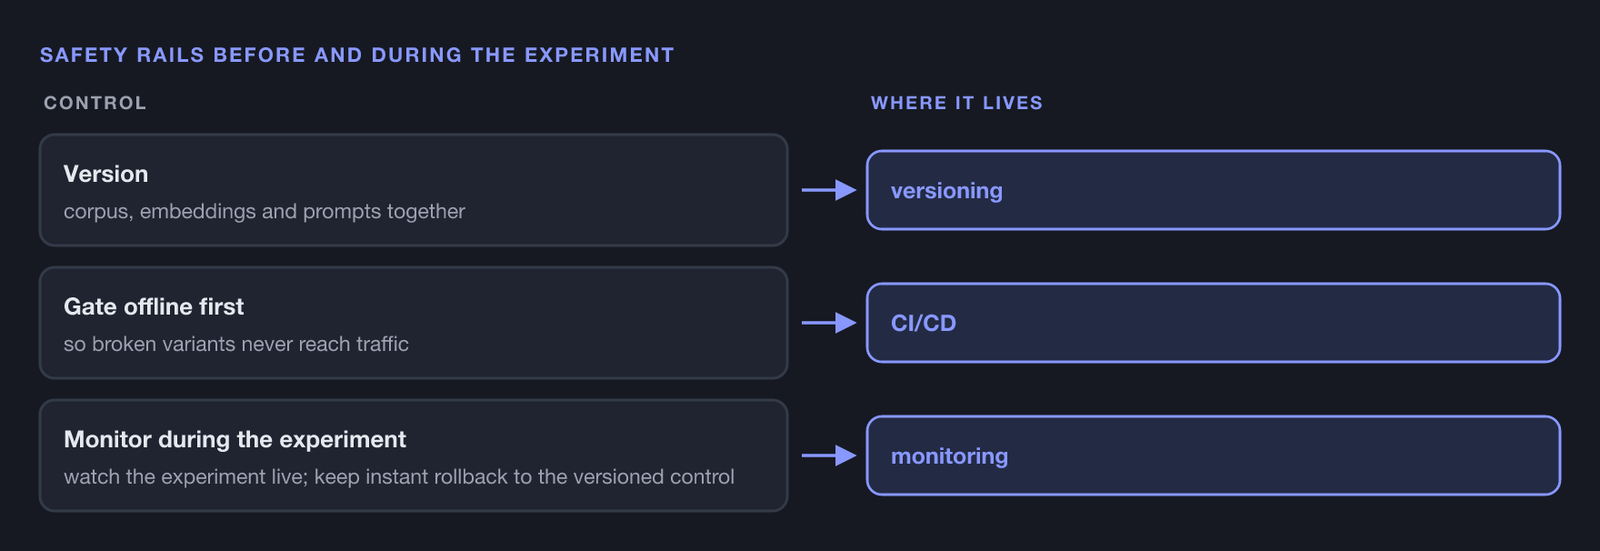Image resolution: width=1600 pixels, height=551 pixels.
Task: Click the corpus, embeddings and prompts description
Action: click(264, 211)
